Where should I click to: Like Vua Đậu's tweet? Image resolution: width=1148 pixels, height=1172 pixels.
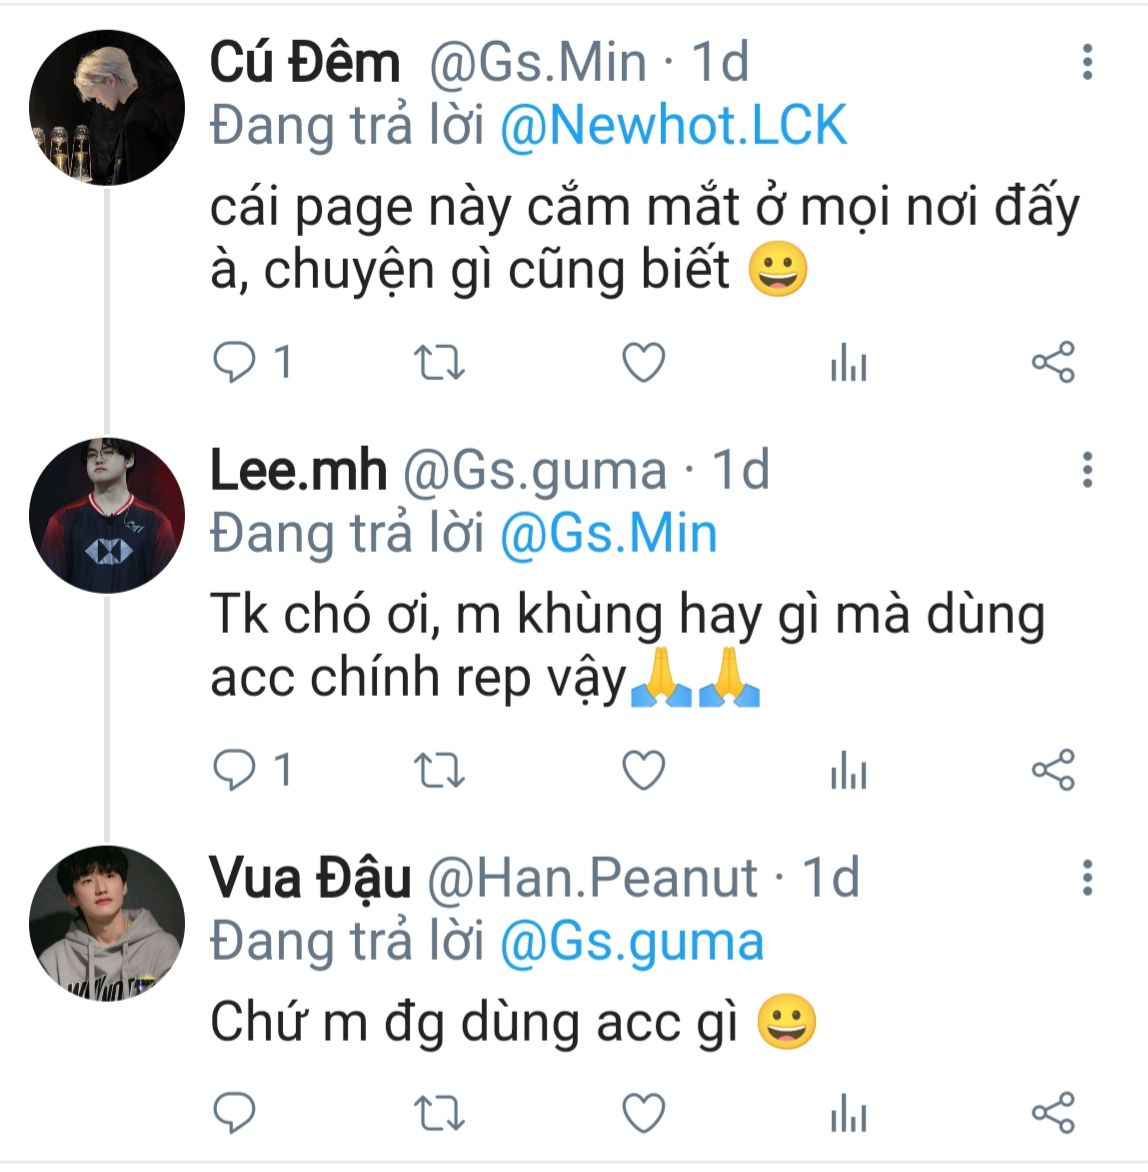(x=644, y=1112)
